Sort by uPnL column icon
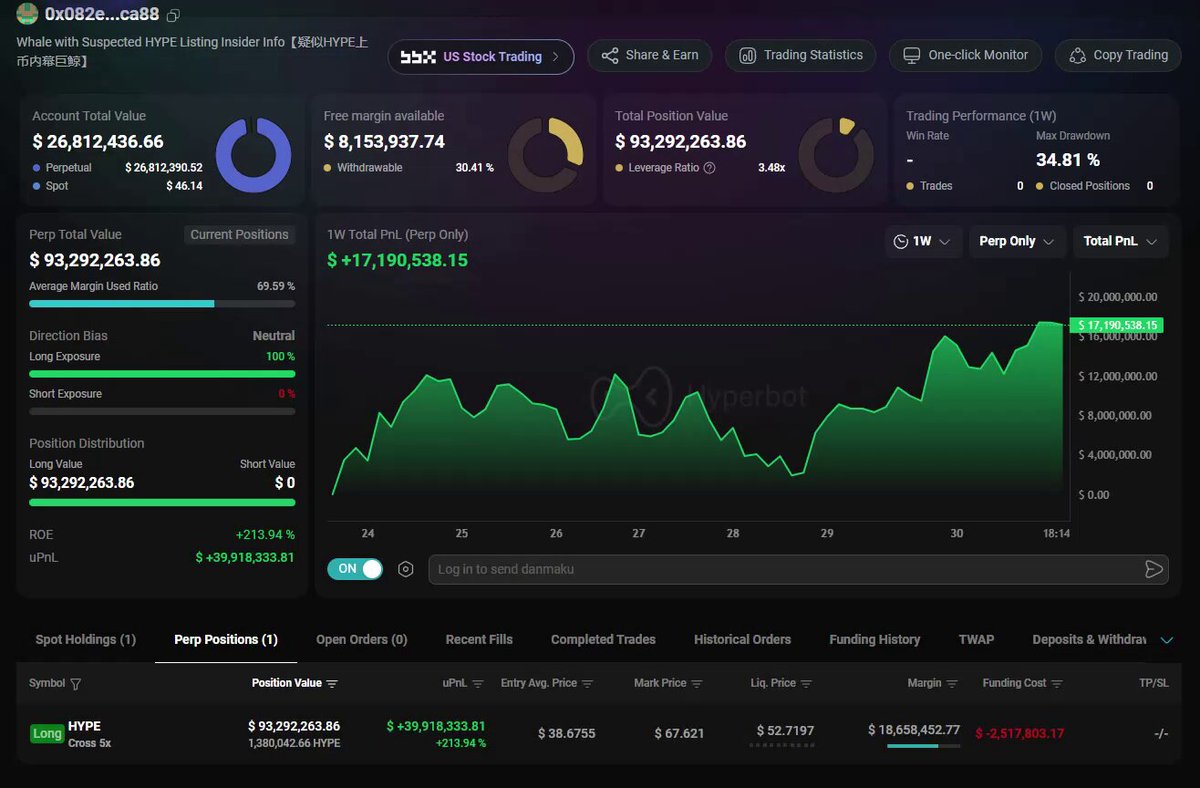 click(478, 684)
